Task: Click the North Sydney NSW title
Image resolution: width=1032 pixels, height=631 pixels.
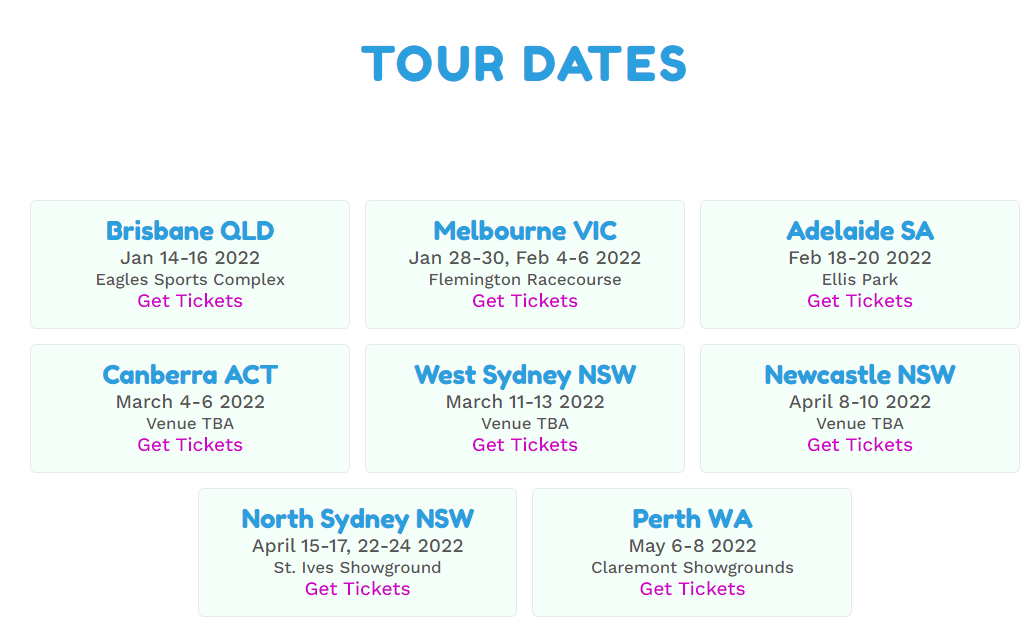Action: tap(357, 520)
